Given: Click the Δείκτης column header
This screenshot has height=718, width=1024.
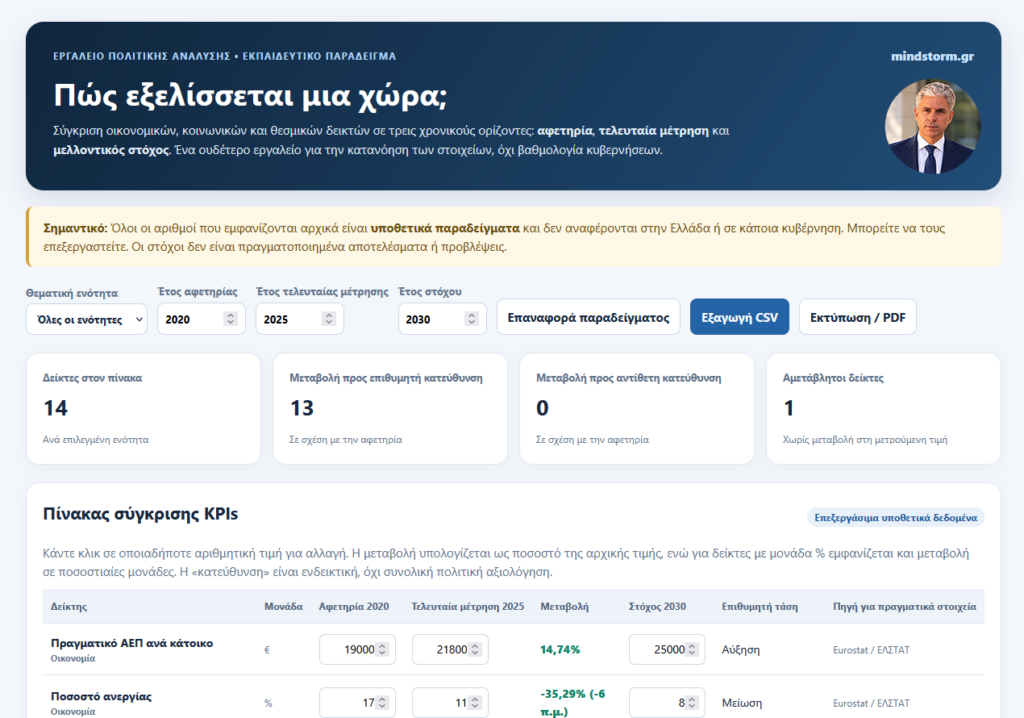Looking at the screenshot, I should pos(69,606).
